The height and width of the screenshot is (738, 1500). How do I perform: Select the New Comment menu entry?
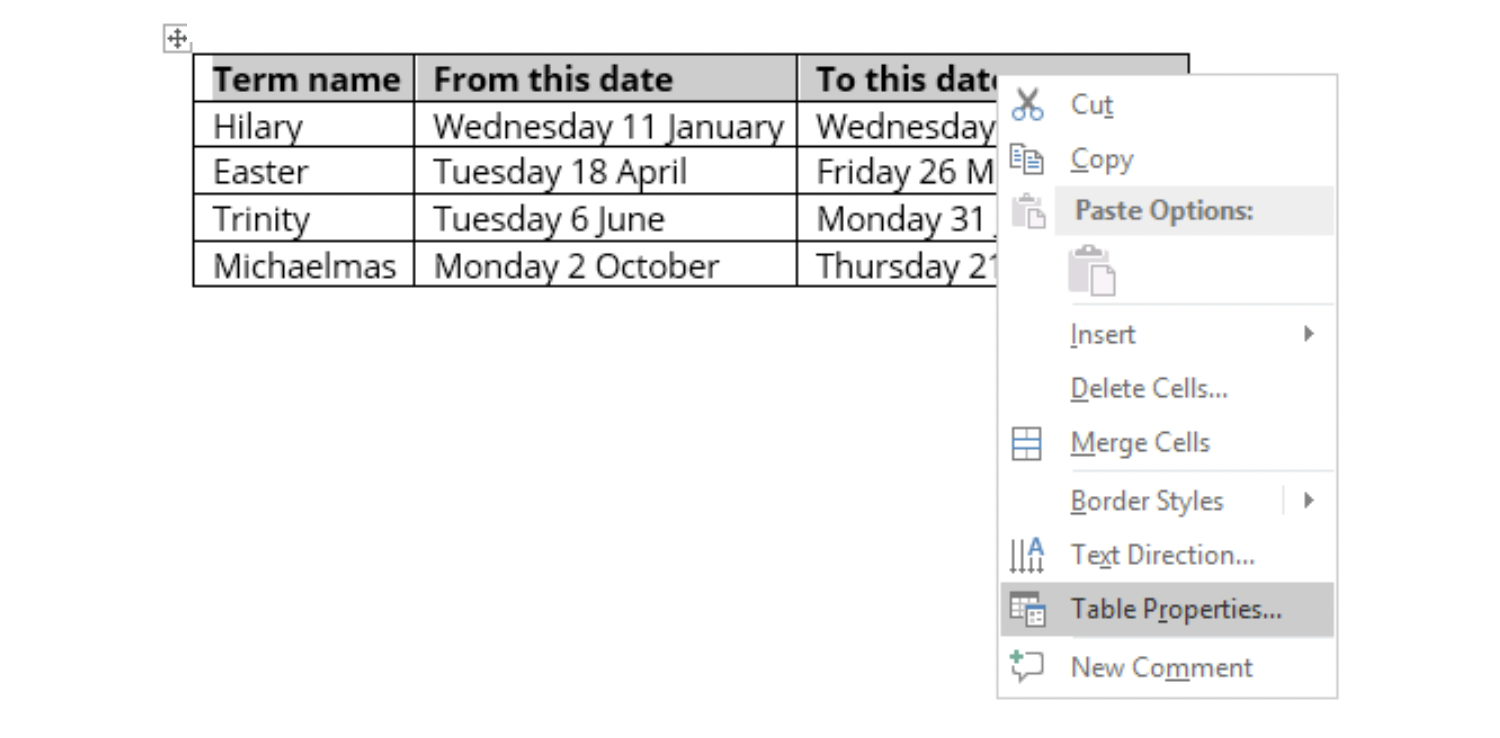1167,666
